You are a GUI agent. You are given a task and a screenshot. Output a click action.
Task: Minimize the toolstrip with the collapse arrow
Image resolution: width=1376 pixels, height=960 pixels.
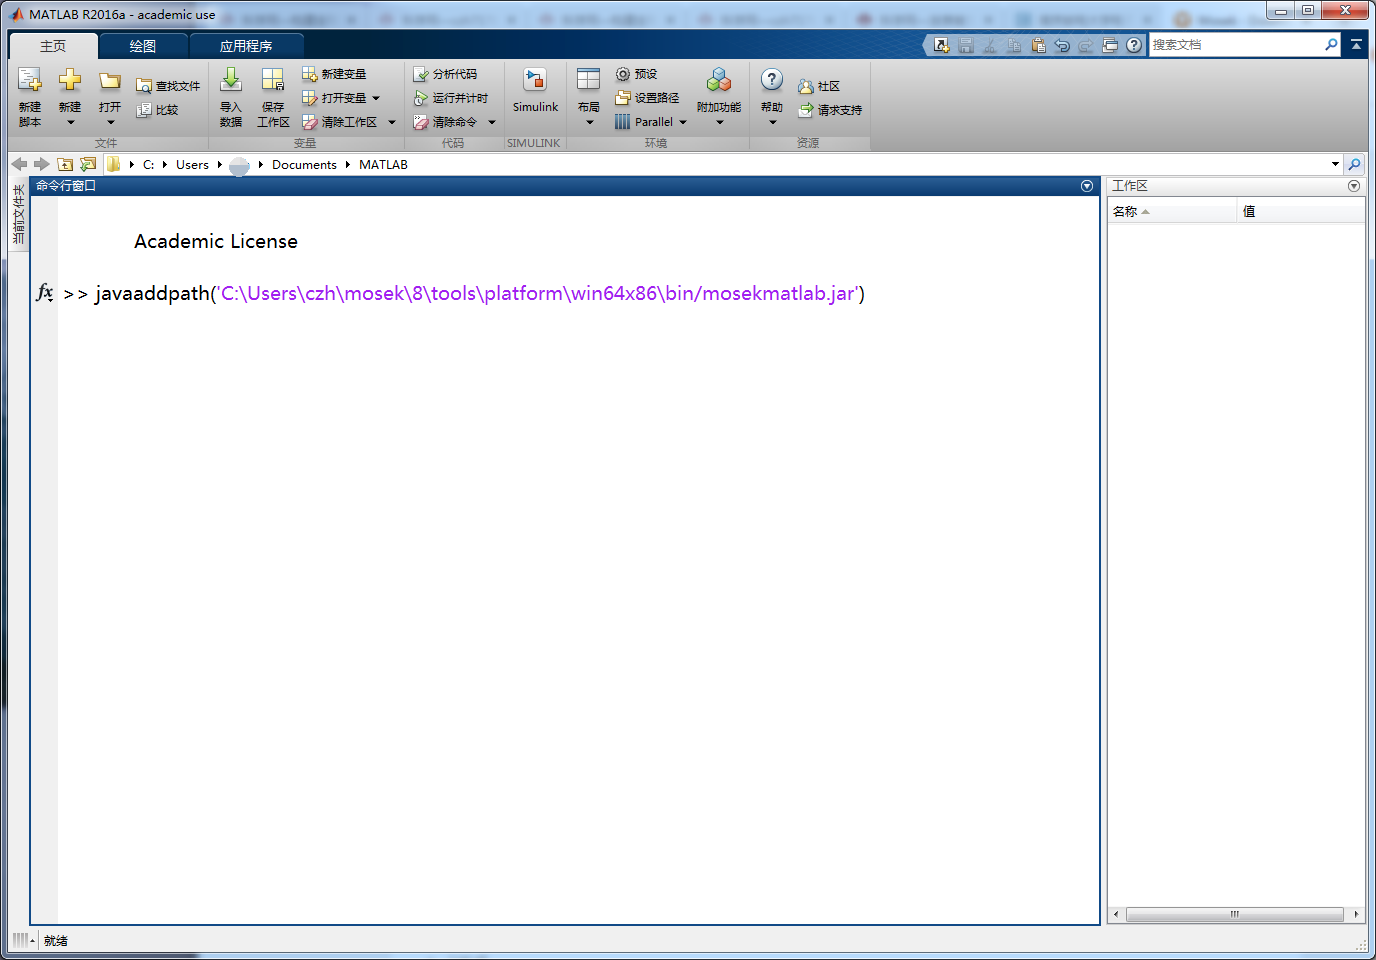pyautogui.click(x=1356, y=44)
